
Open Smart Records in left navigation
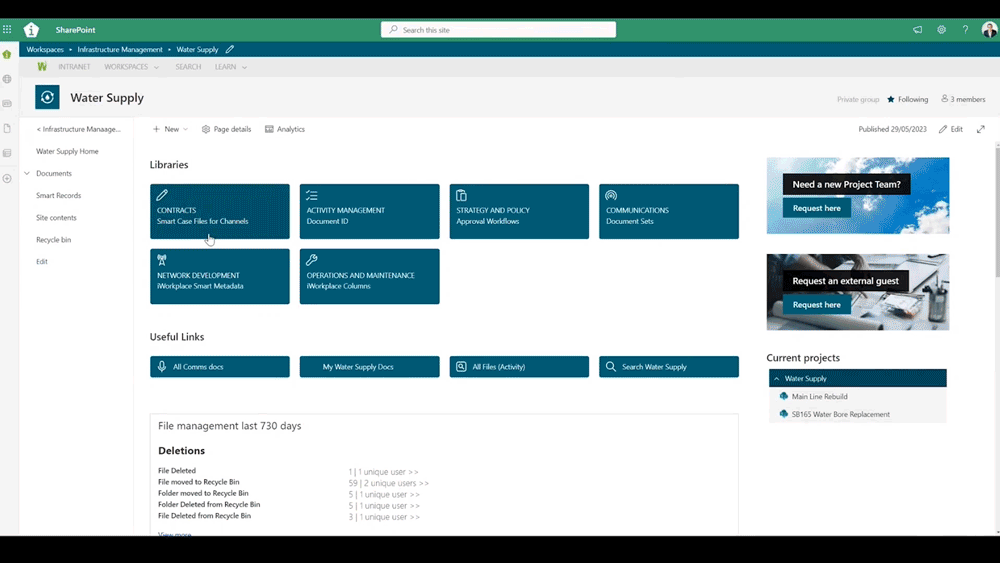[x=58, y=196]
